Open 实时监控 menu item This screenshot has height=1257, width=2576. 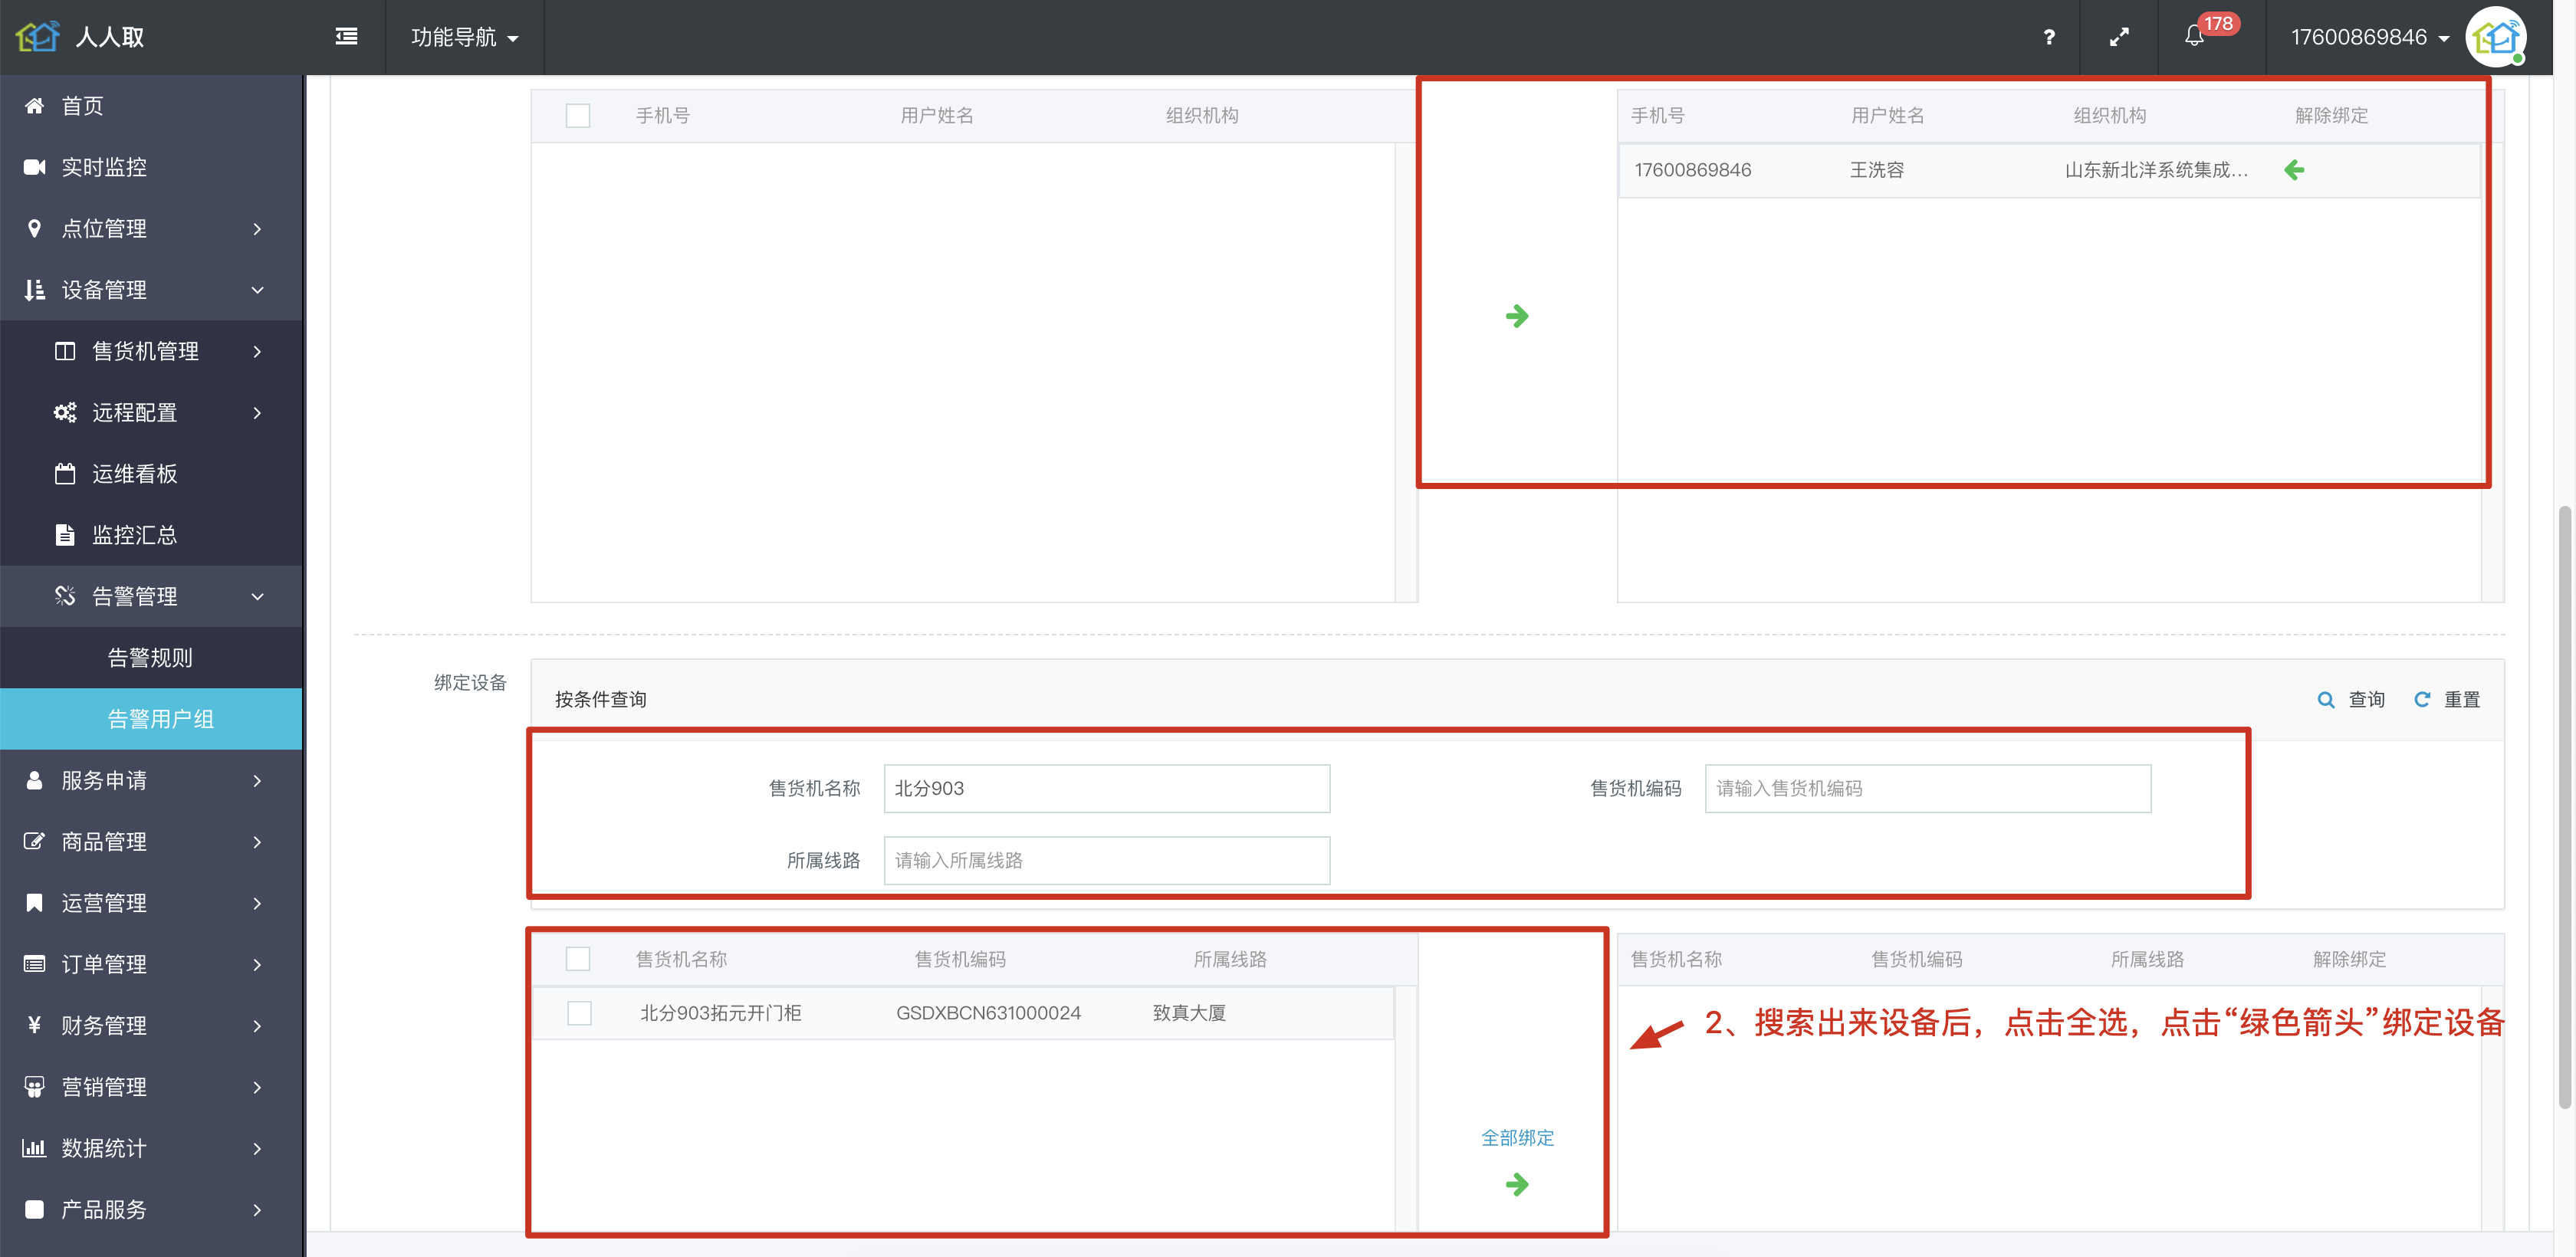pos(150,167)
